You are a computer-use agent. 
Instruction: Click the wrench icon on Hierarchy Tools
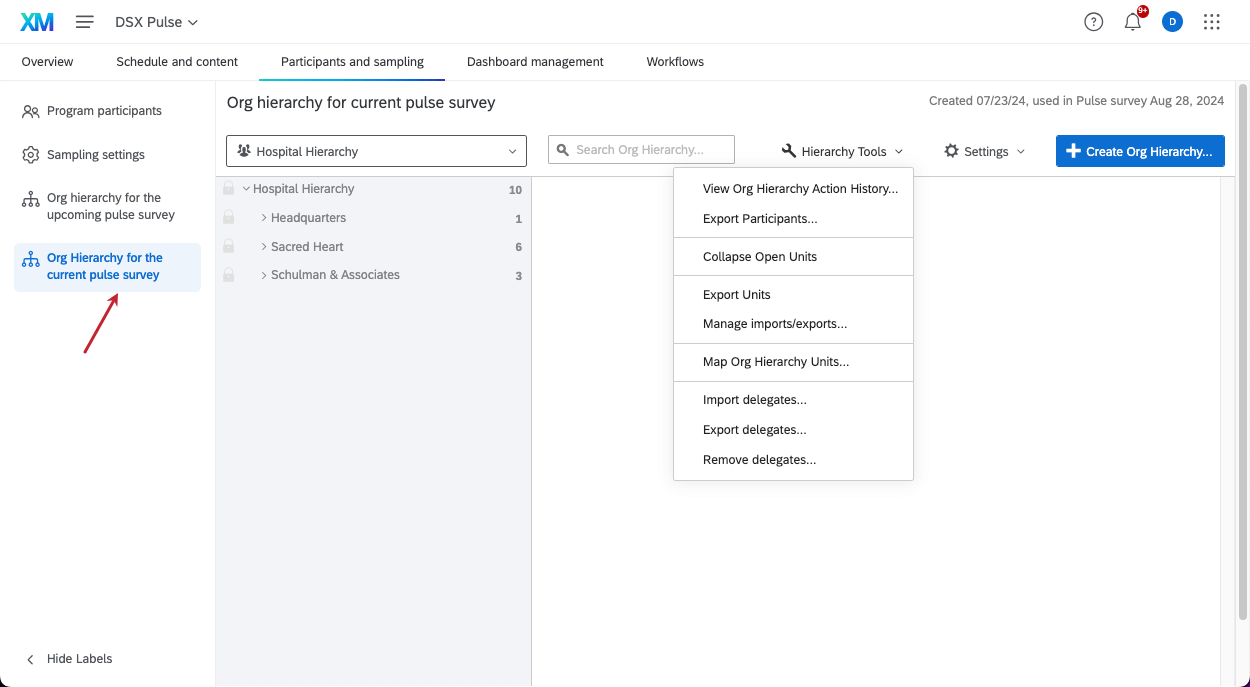click(x=789, y=151)
